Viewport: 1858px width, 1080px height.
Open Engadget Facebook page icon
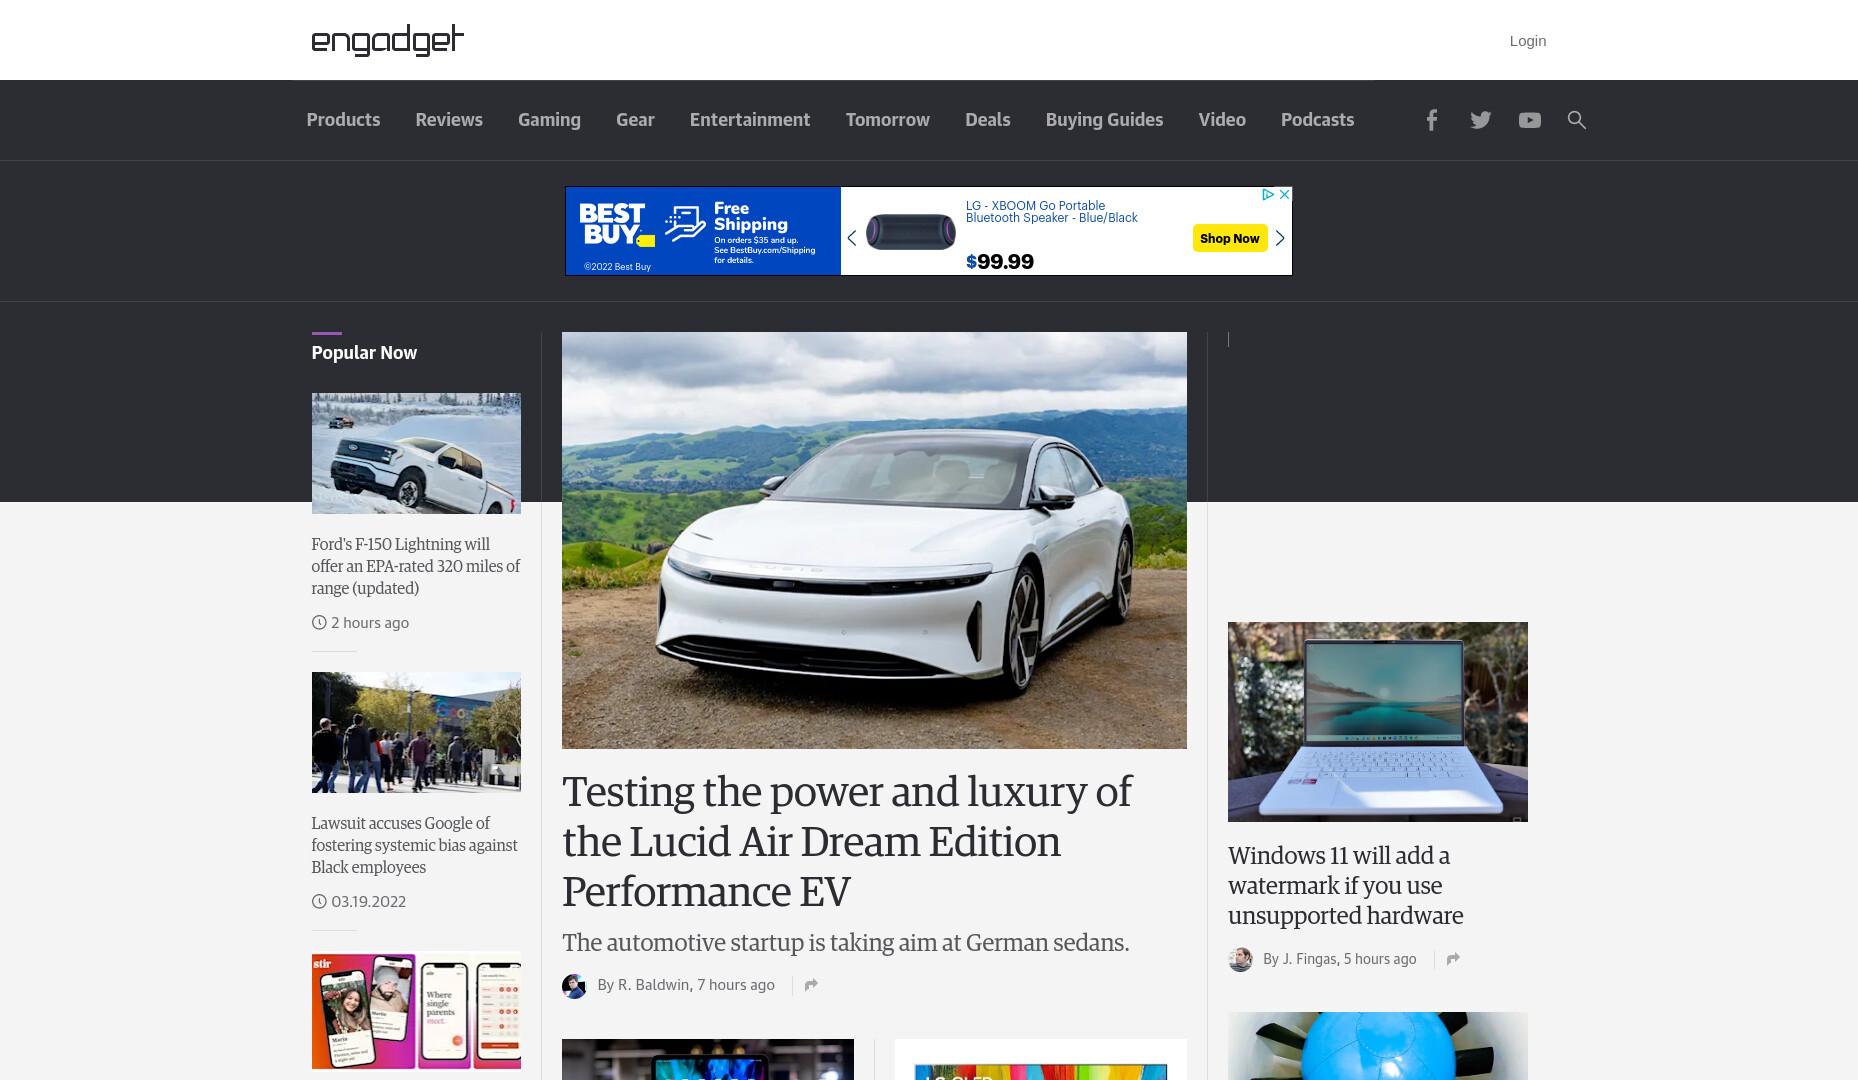click(x=1431, y=120)
